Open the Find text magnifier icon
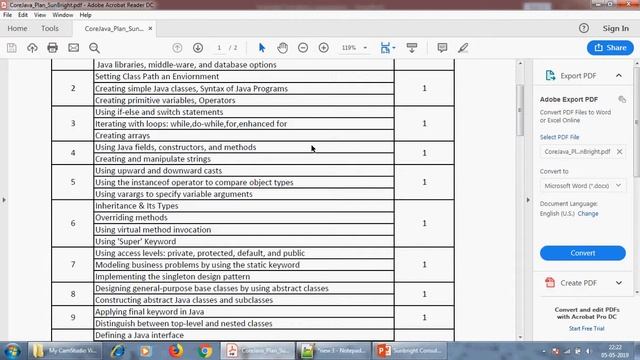The width and height of the screenshot is (640, 360). coord(94,48)
